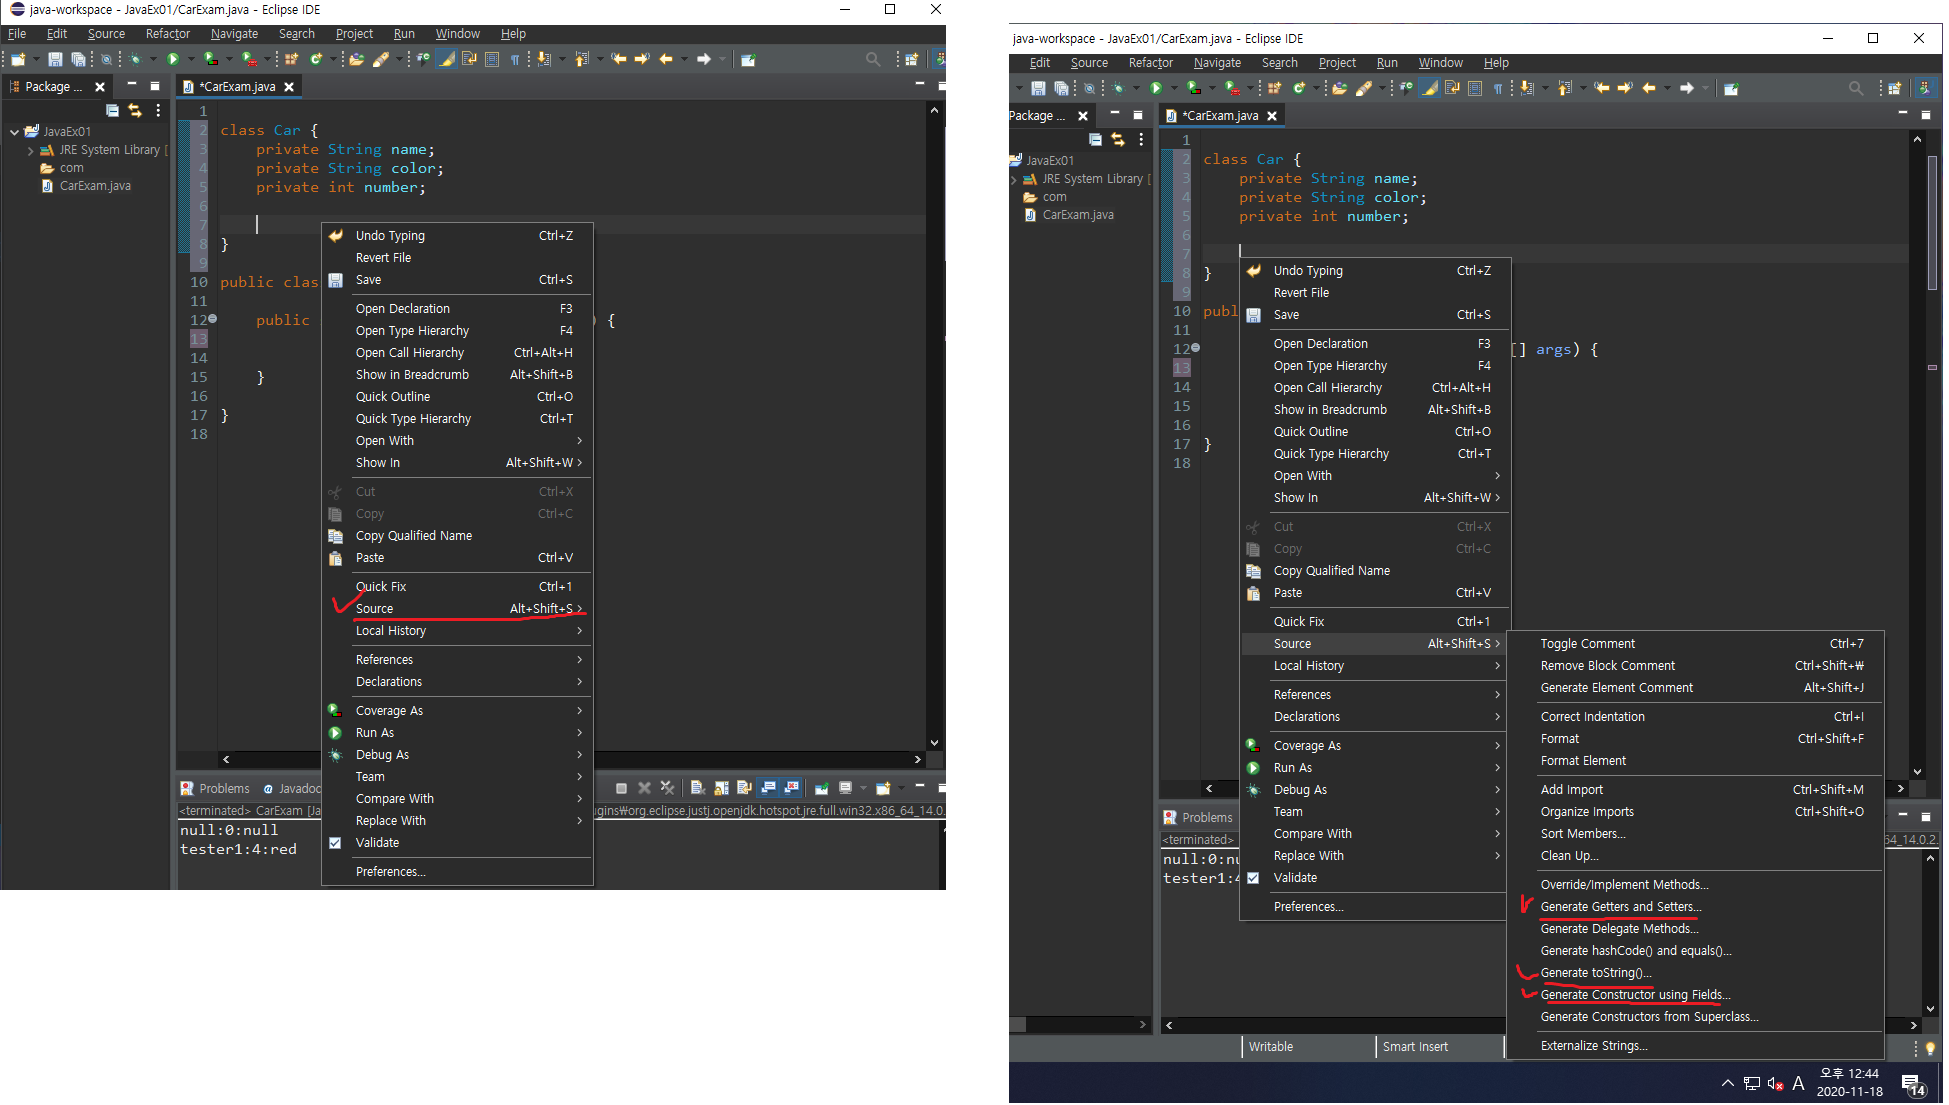The image size is (1949, 1105).
Task: Click Open Type folder icon in right toolbar
Action: click(x=1340, y=89)
